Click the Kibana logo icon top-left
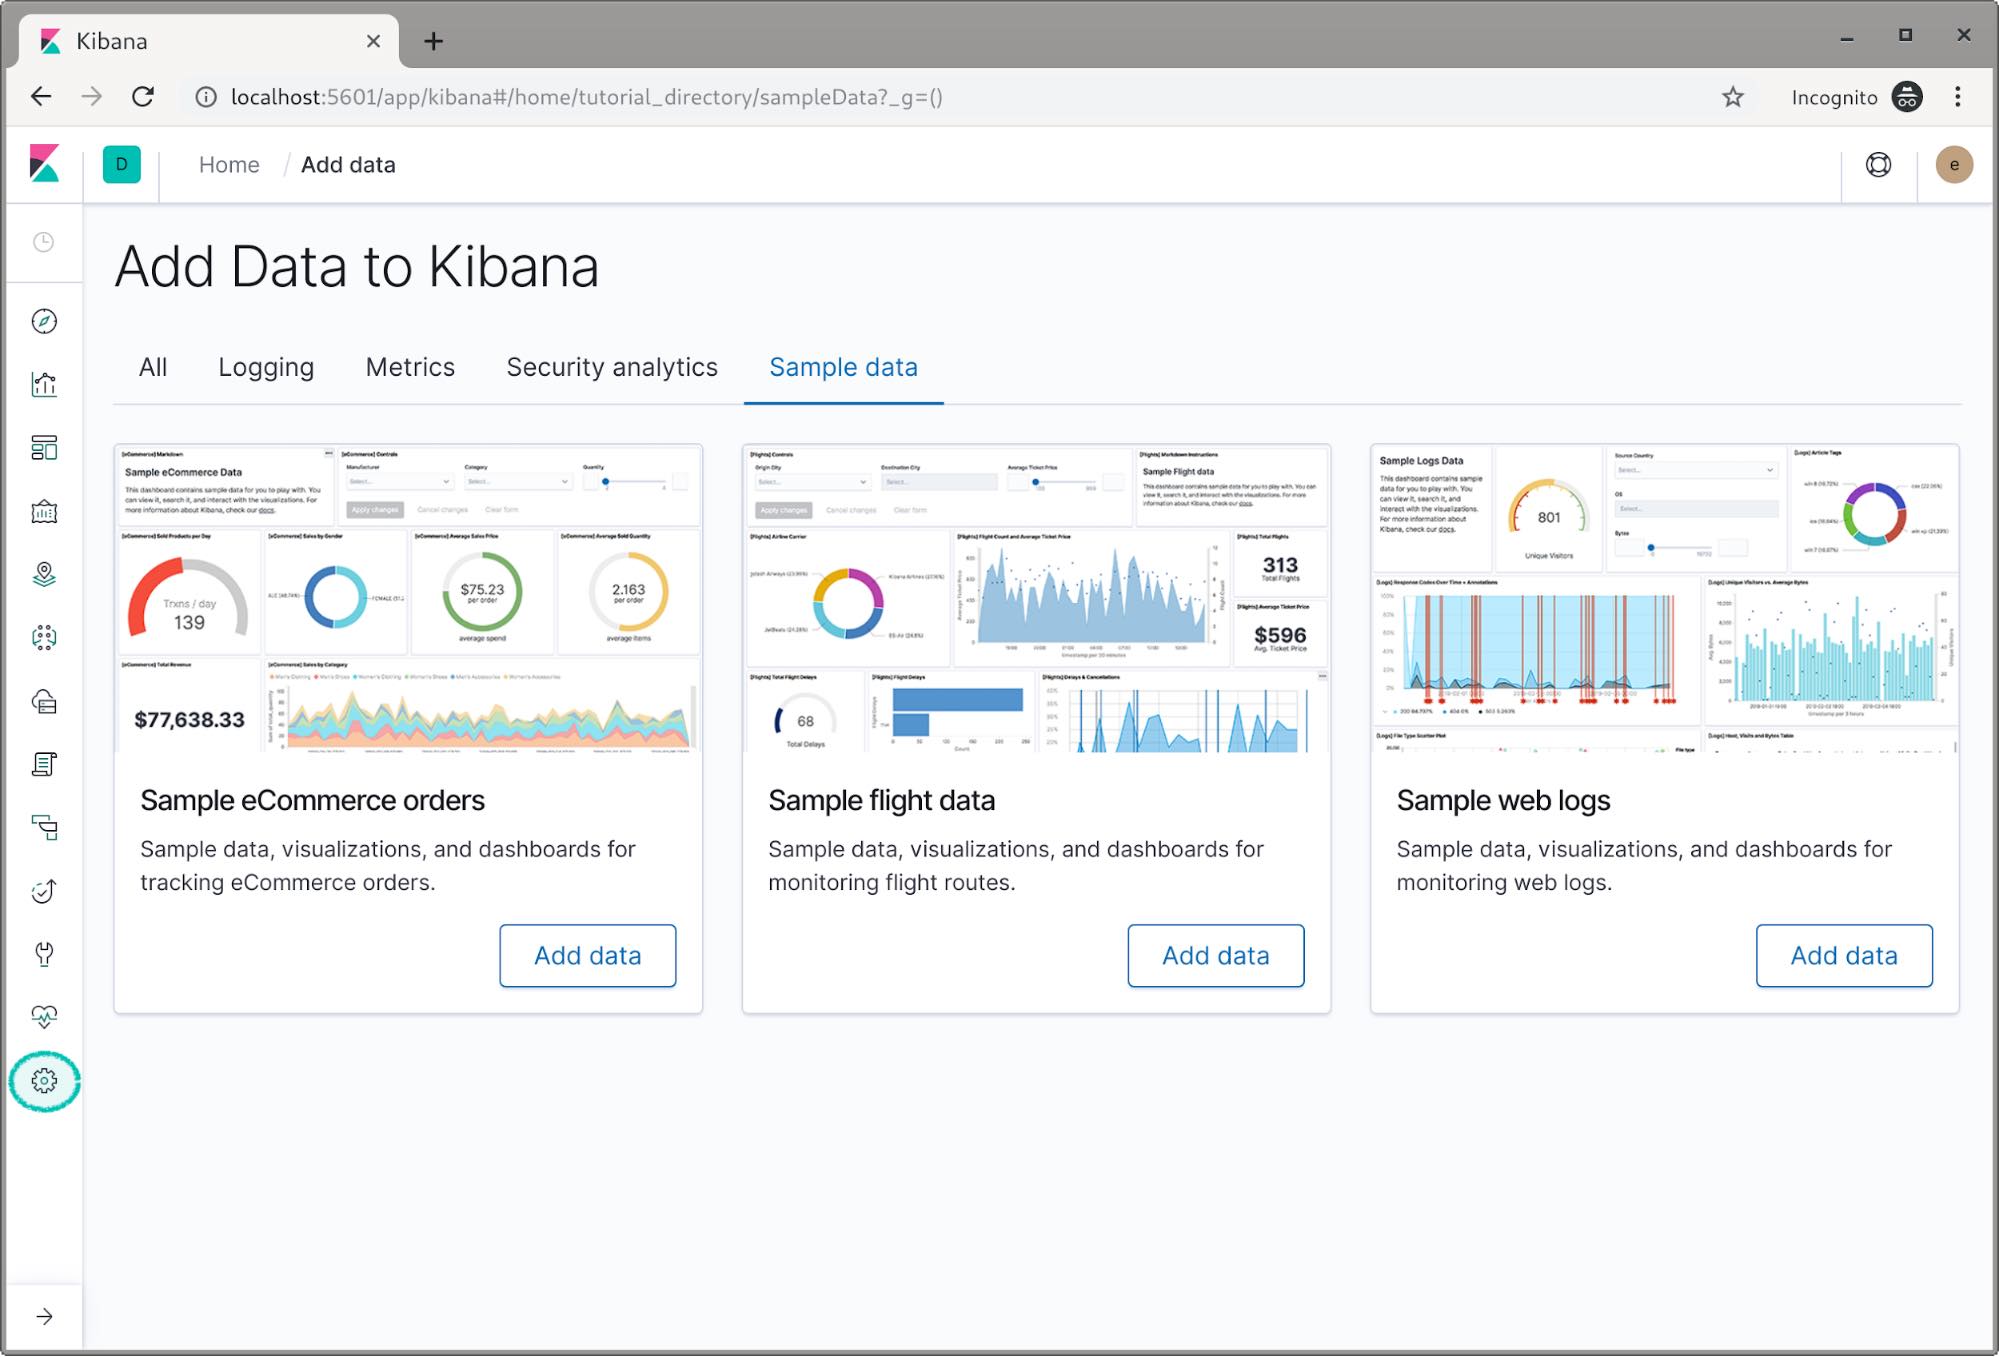This screenshot has height=1357, width=1999. pos(44,164)
